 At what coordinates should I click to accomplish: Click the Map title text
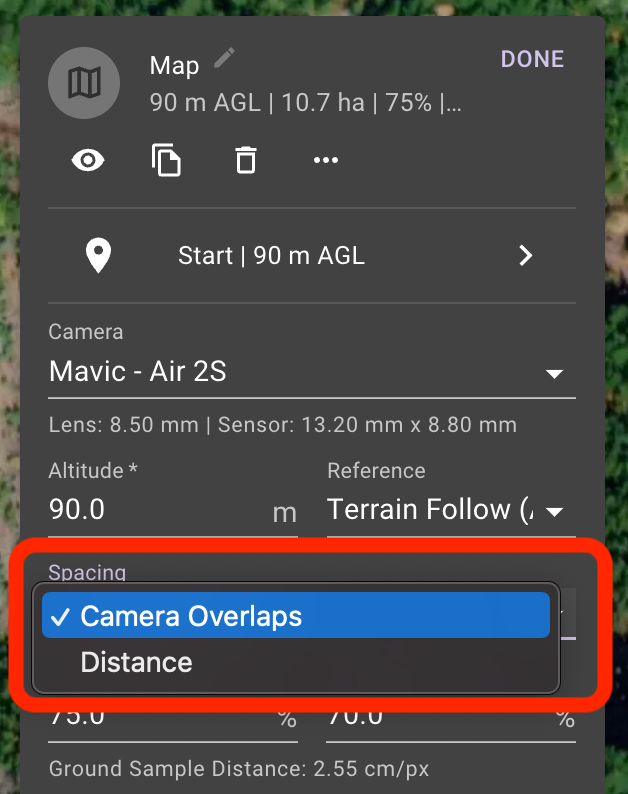tap(174, 66)
